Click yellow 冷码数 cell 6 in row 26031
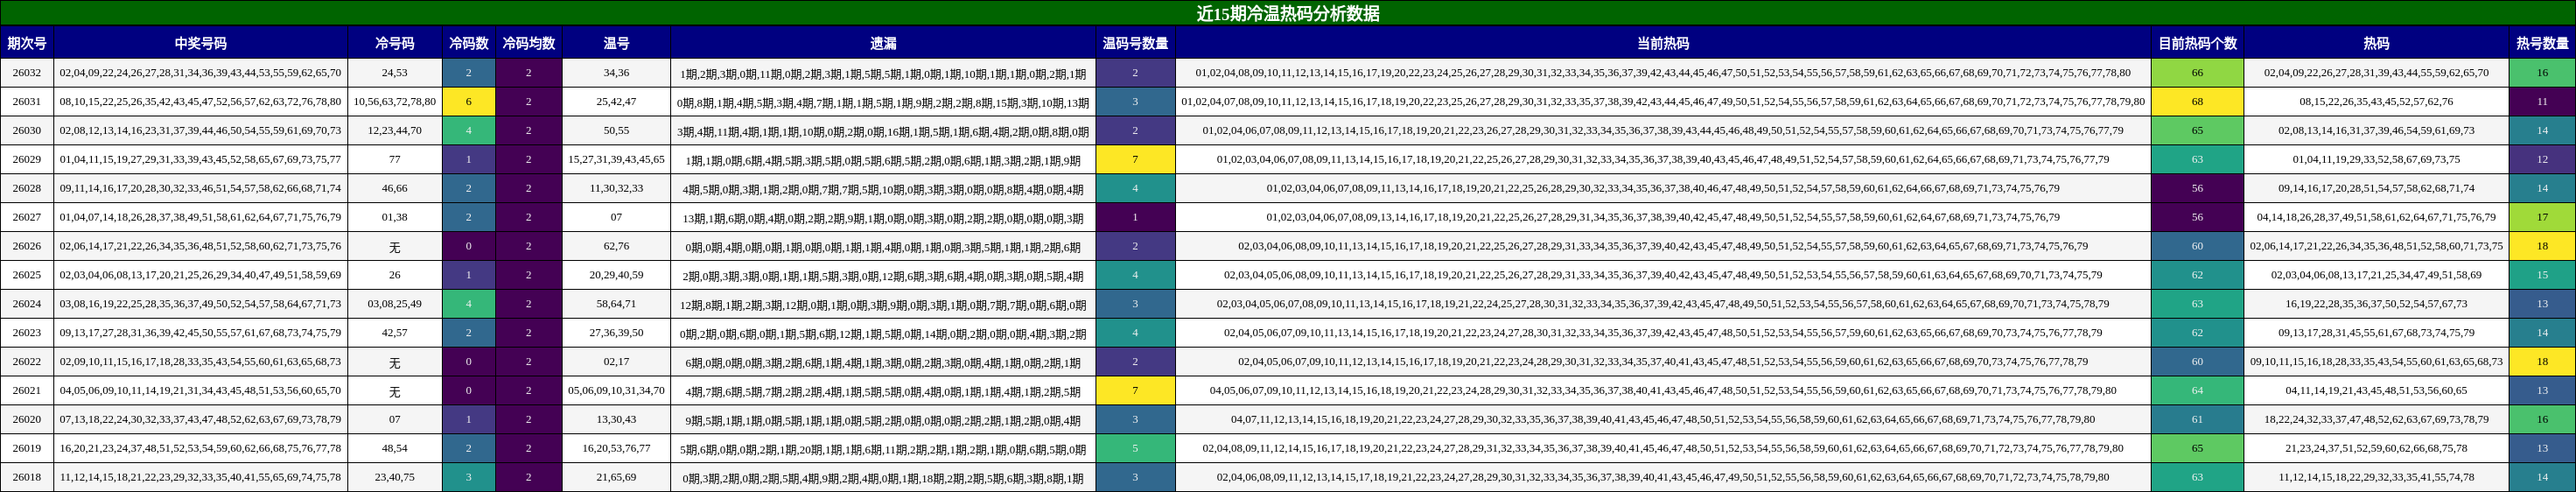Viewport: 2576px width, 492px height. [468, 101]
